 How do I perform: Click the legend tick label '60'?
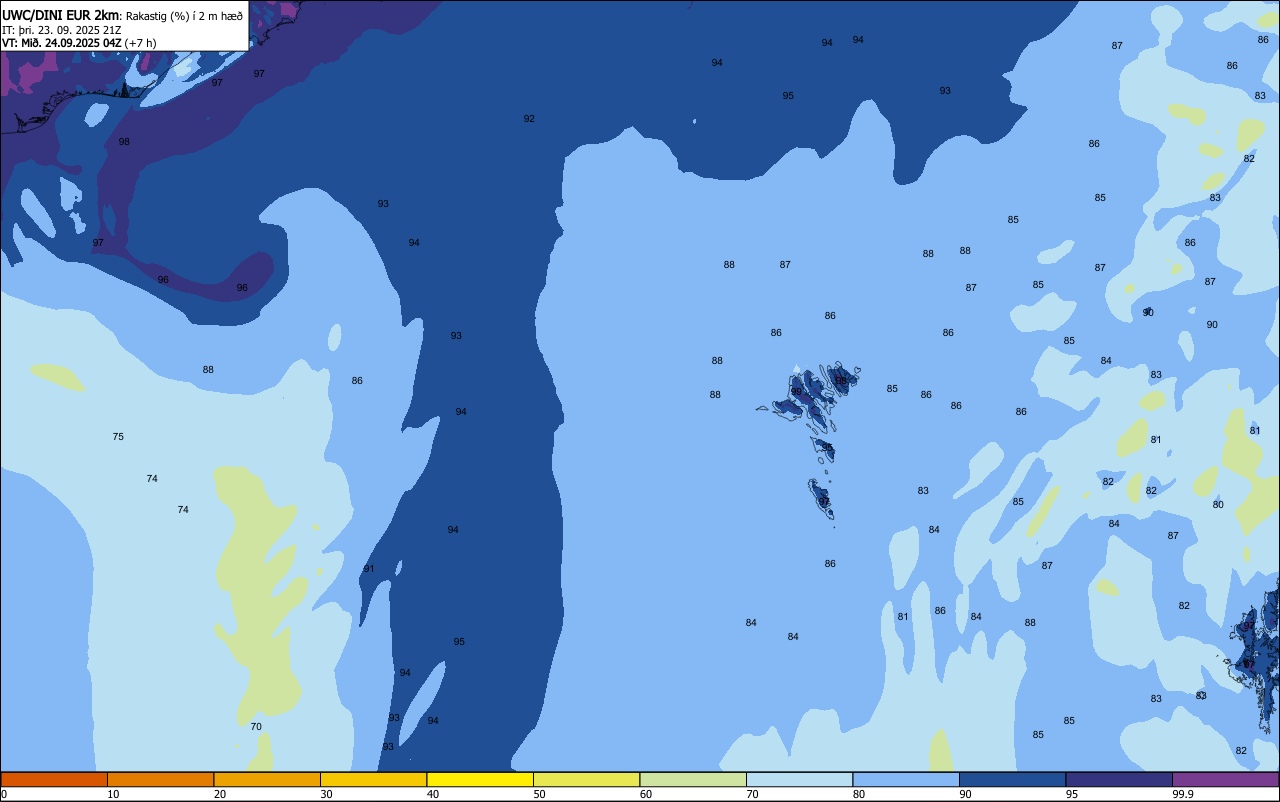646,794
